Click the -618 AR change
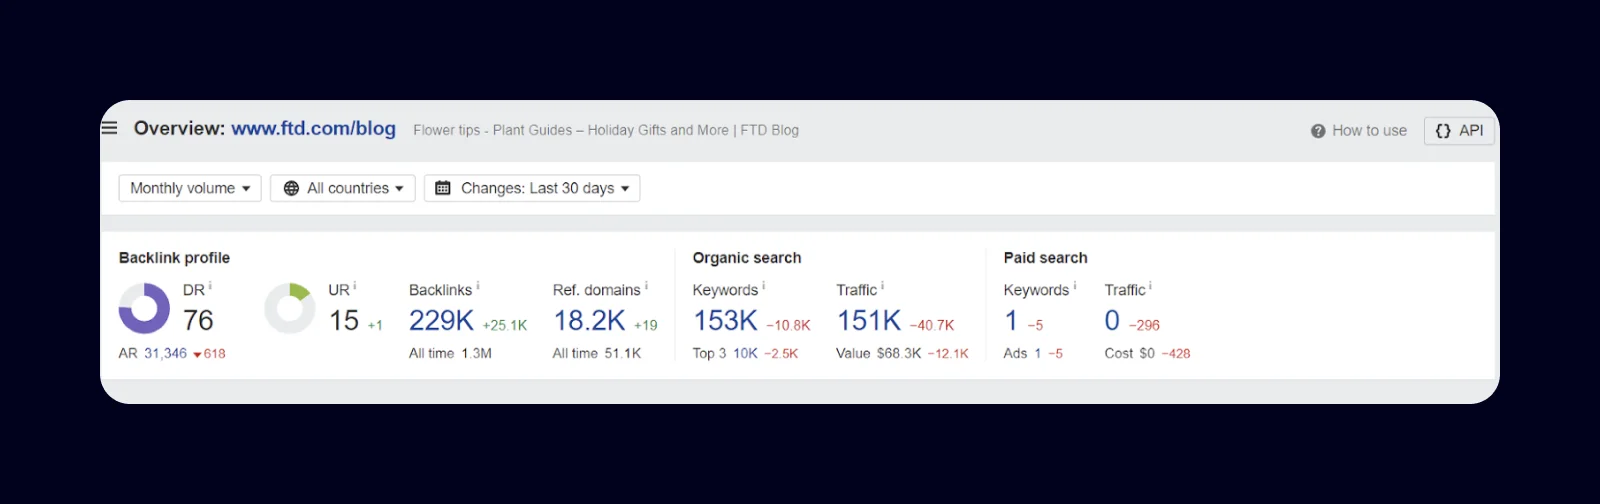1600x504 pixels. (x=210, y=353)
